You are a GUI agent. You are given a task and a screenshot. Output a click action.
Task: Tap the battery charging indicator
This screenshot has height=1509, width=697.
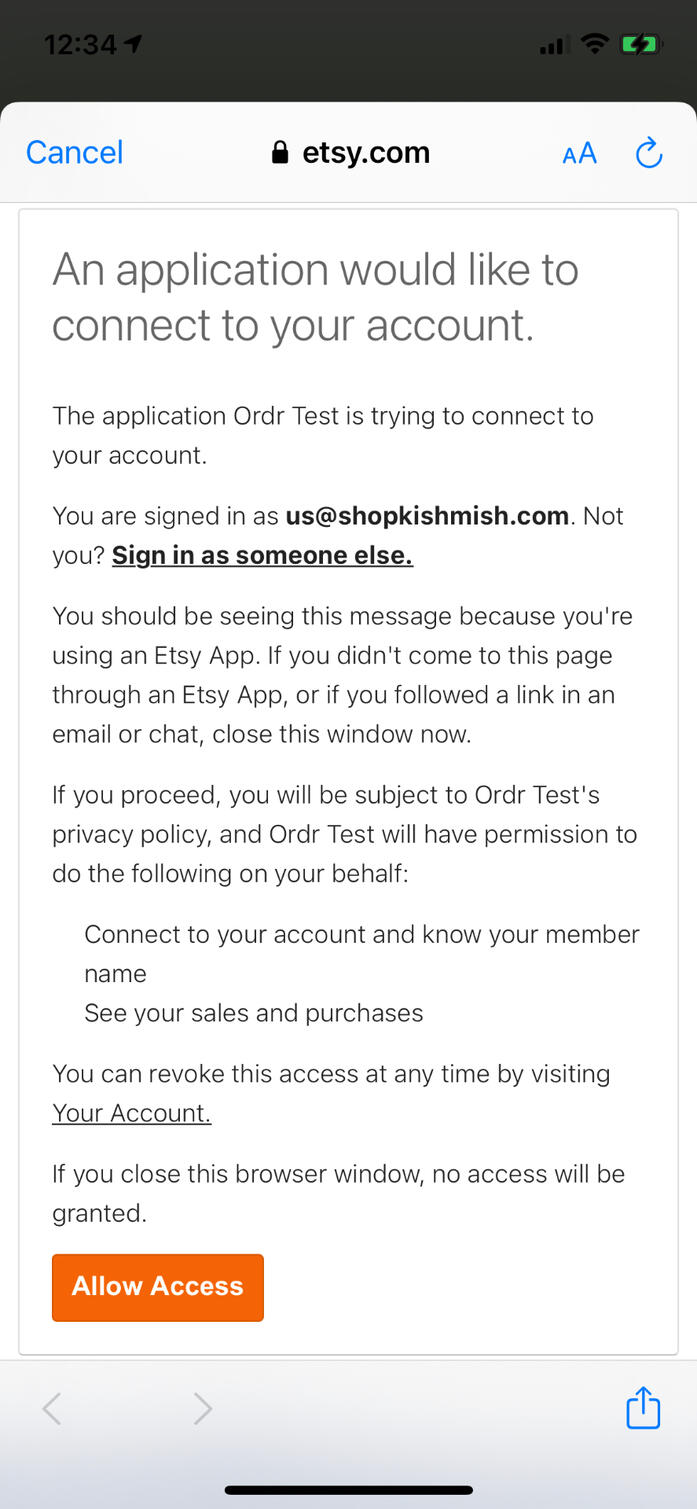click(639, 44)
